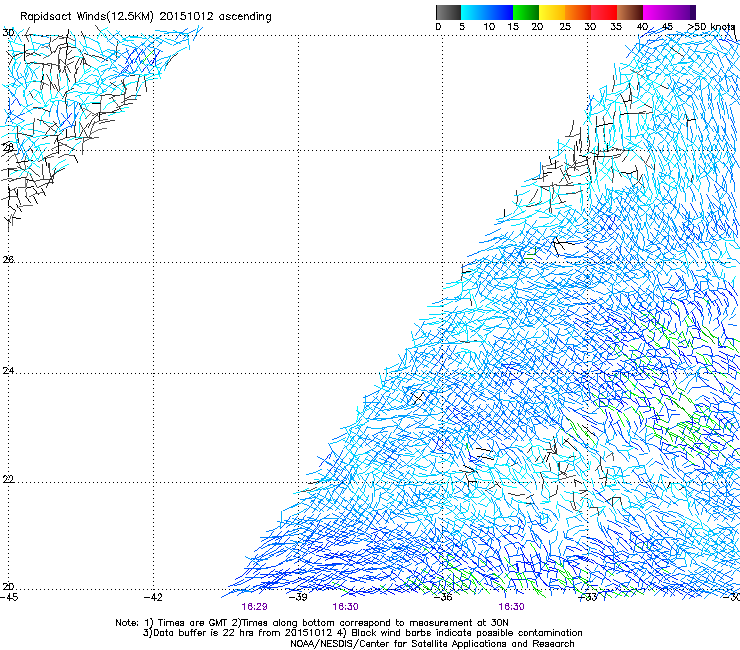Select the longitude axis label '-36'
Screen dimensions: 740x650
(443, 597)
